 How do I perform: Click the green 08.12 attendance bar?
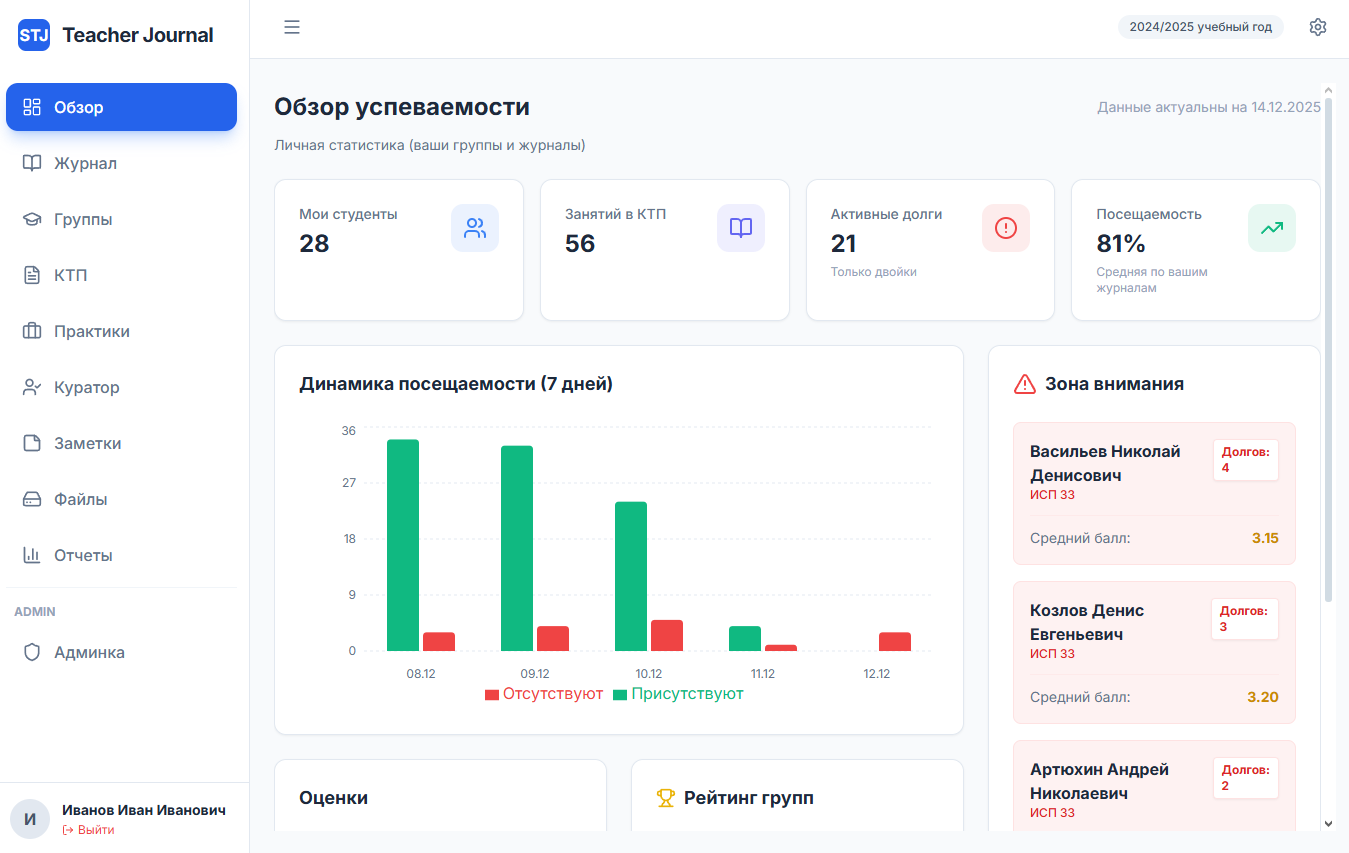coord(403,545)
